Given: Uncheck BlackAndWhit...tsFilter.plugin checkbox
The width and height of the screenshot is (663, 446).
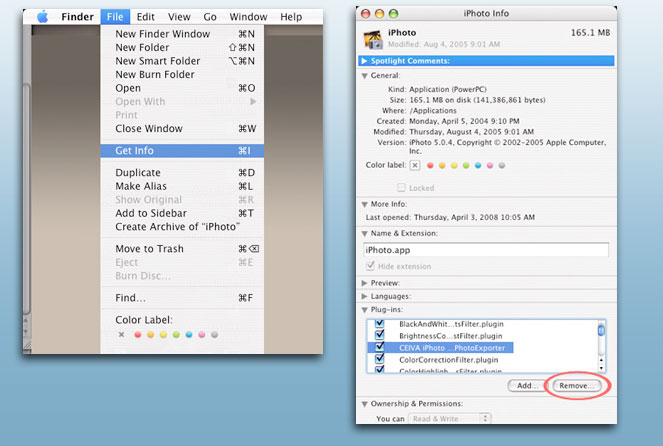Looking at the screenshot, I should click(380, 324).
